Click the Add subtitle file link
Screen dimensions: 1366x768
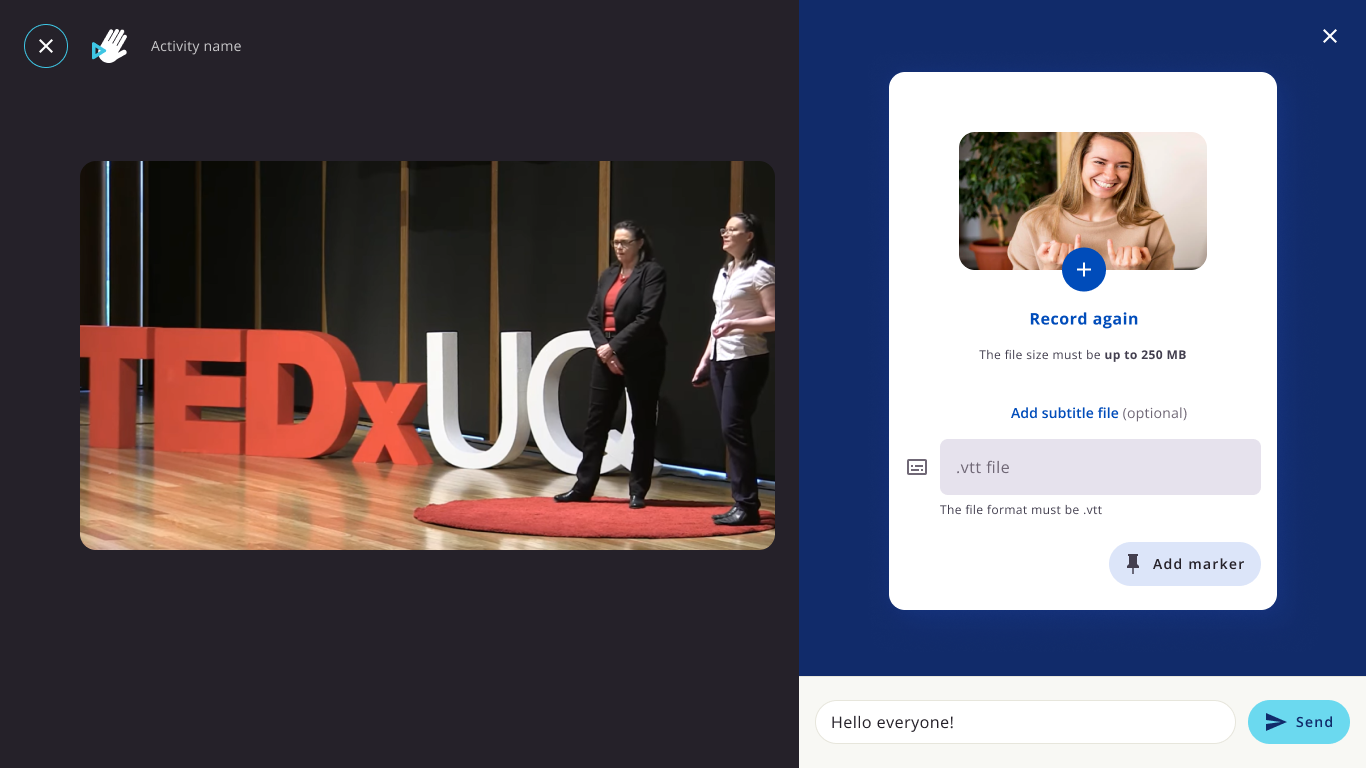point(1065,413)
